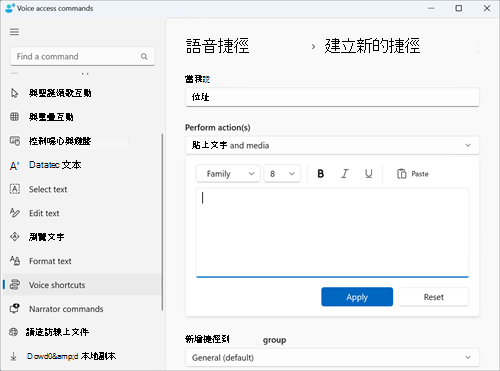This screenshot has width=500, height=371.
Task: Maximize the Voice access commands window
Action: pyautogui.click(x=459, y=8)
